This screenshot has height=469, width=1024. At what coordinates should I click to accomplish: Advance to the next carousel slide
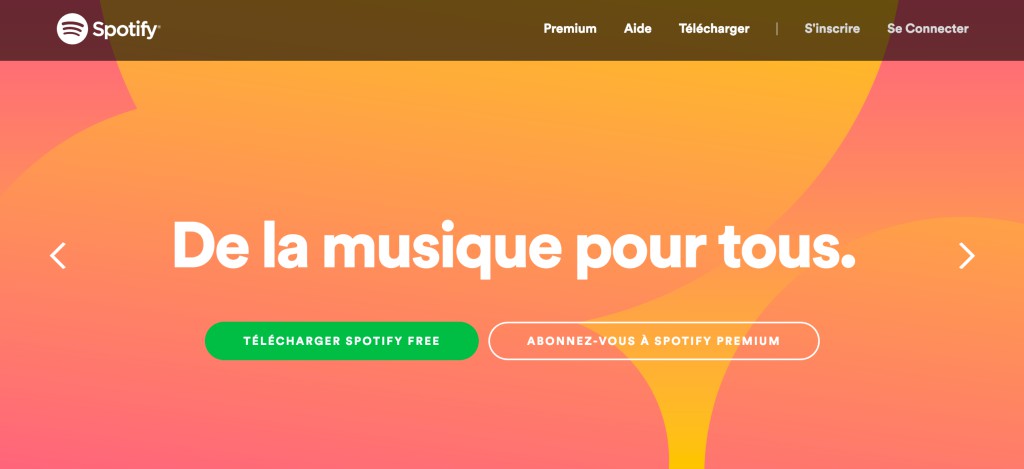point(966,255)
